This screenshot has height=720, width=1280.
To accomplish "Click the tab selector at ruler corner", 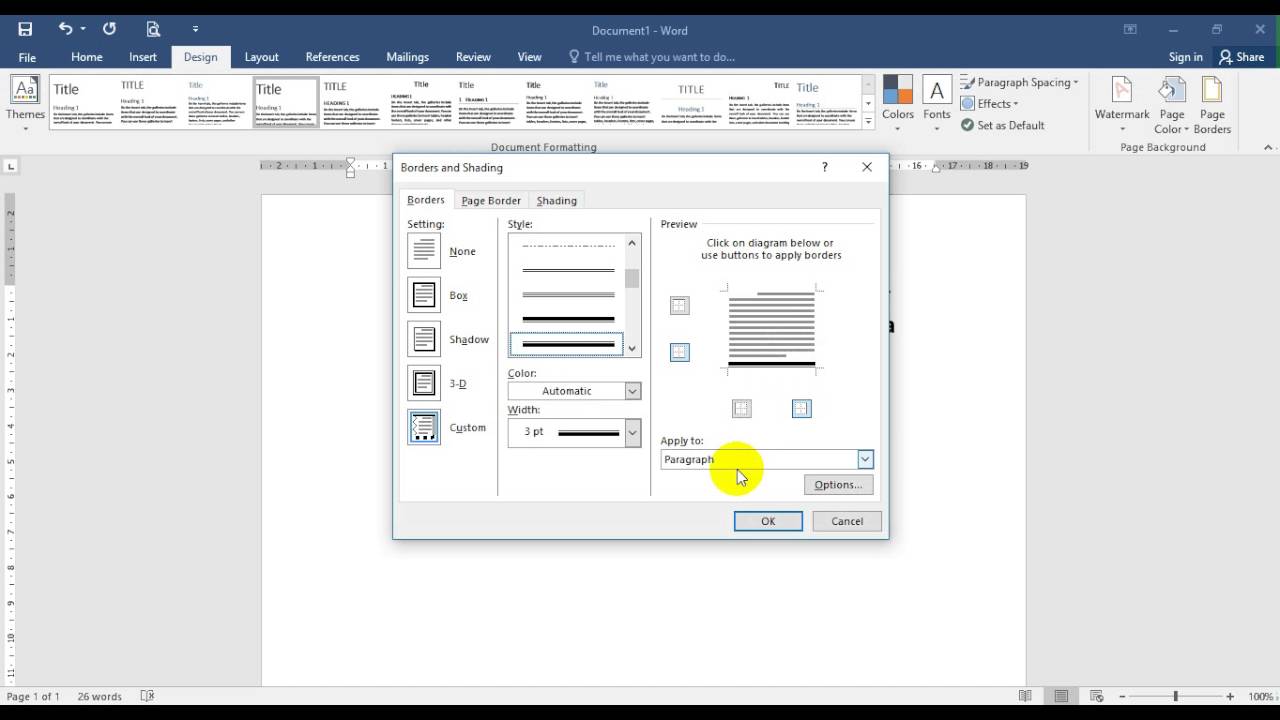I will pos(11,166).
